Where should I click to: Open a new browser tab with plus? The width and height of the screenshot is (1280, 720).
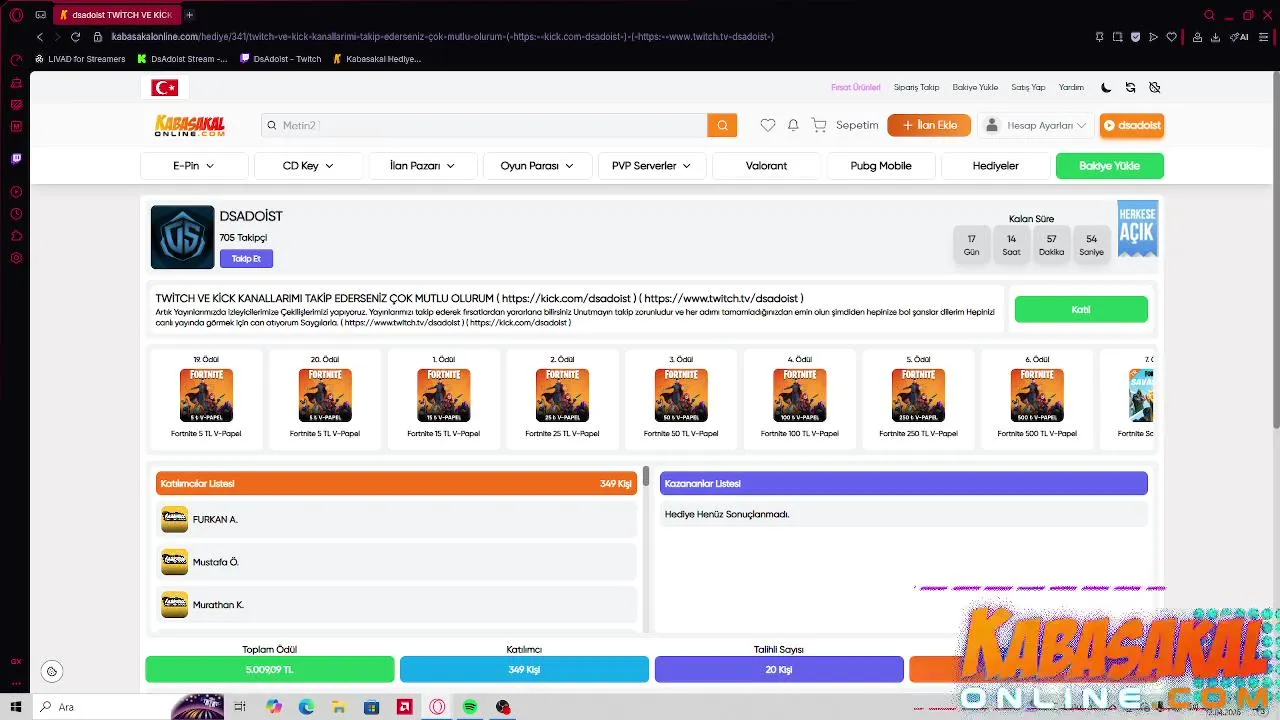point(189,15)
